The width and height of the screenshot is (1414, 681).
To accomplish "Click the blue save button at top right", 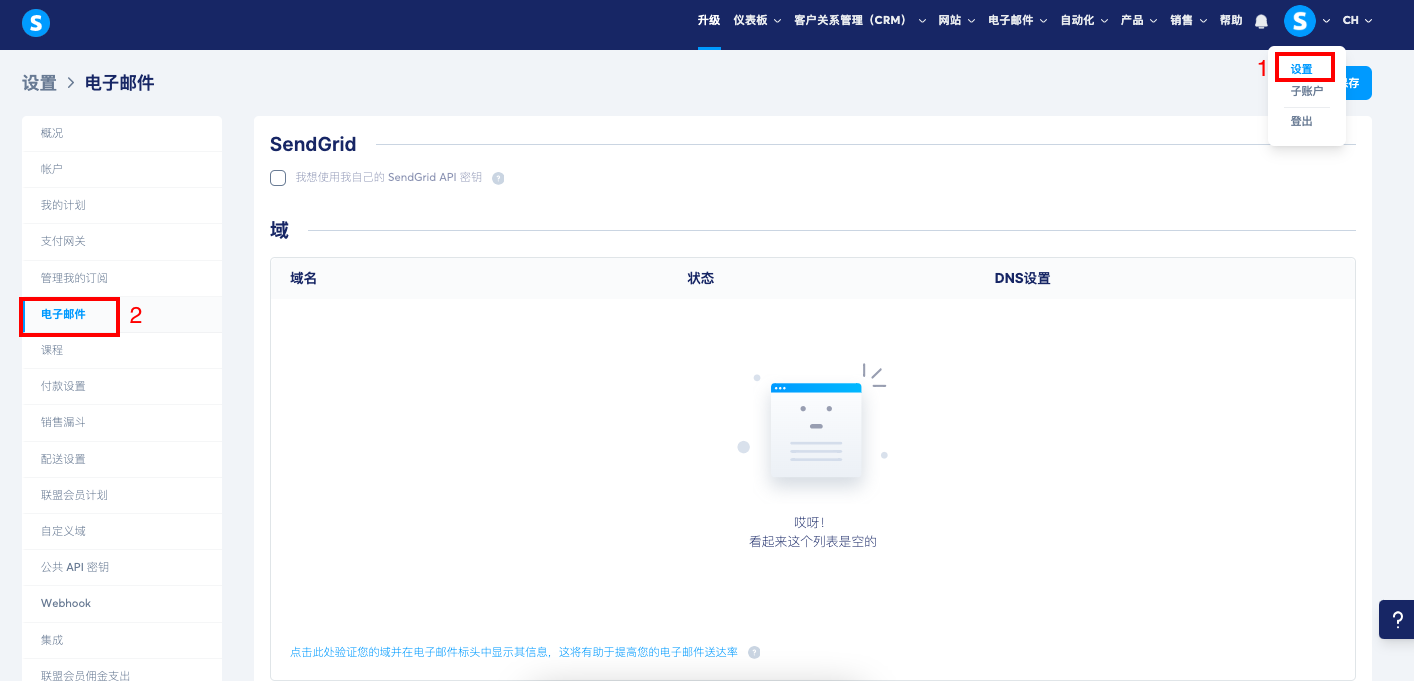I will point(1358,83).
